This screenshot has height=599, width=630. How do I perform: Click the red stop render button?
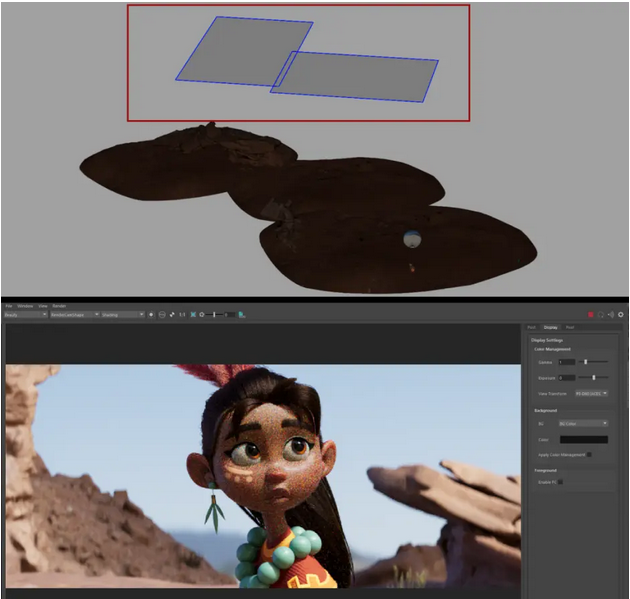[x=590, y=314]
